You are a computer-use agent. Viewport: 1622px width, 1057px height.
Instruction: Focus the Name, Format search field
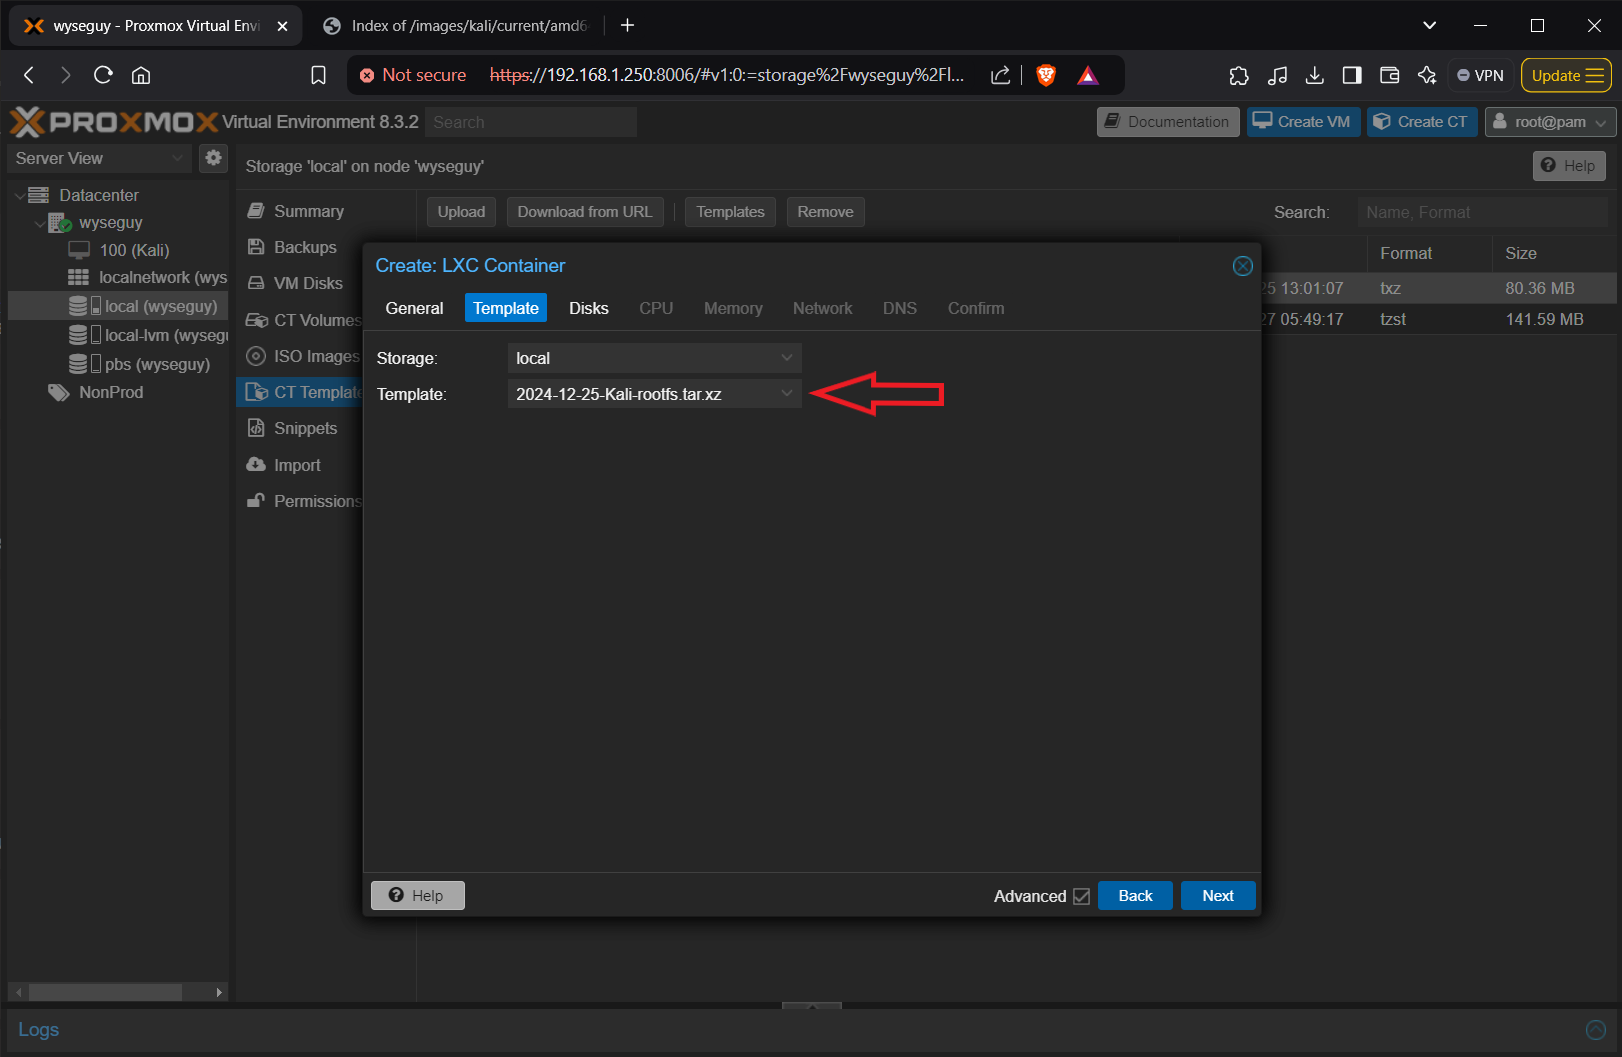pos(1483,212)
